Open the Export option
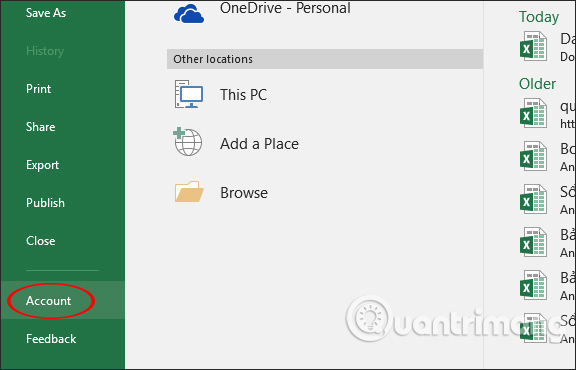Viewport: 576px width, 370px height. click(x=42, y=165)
